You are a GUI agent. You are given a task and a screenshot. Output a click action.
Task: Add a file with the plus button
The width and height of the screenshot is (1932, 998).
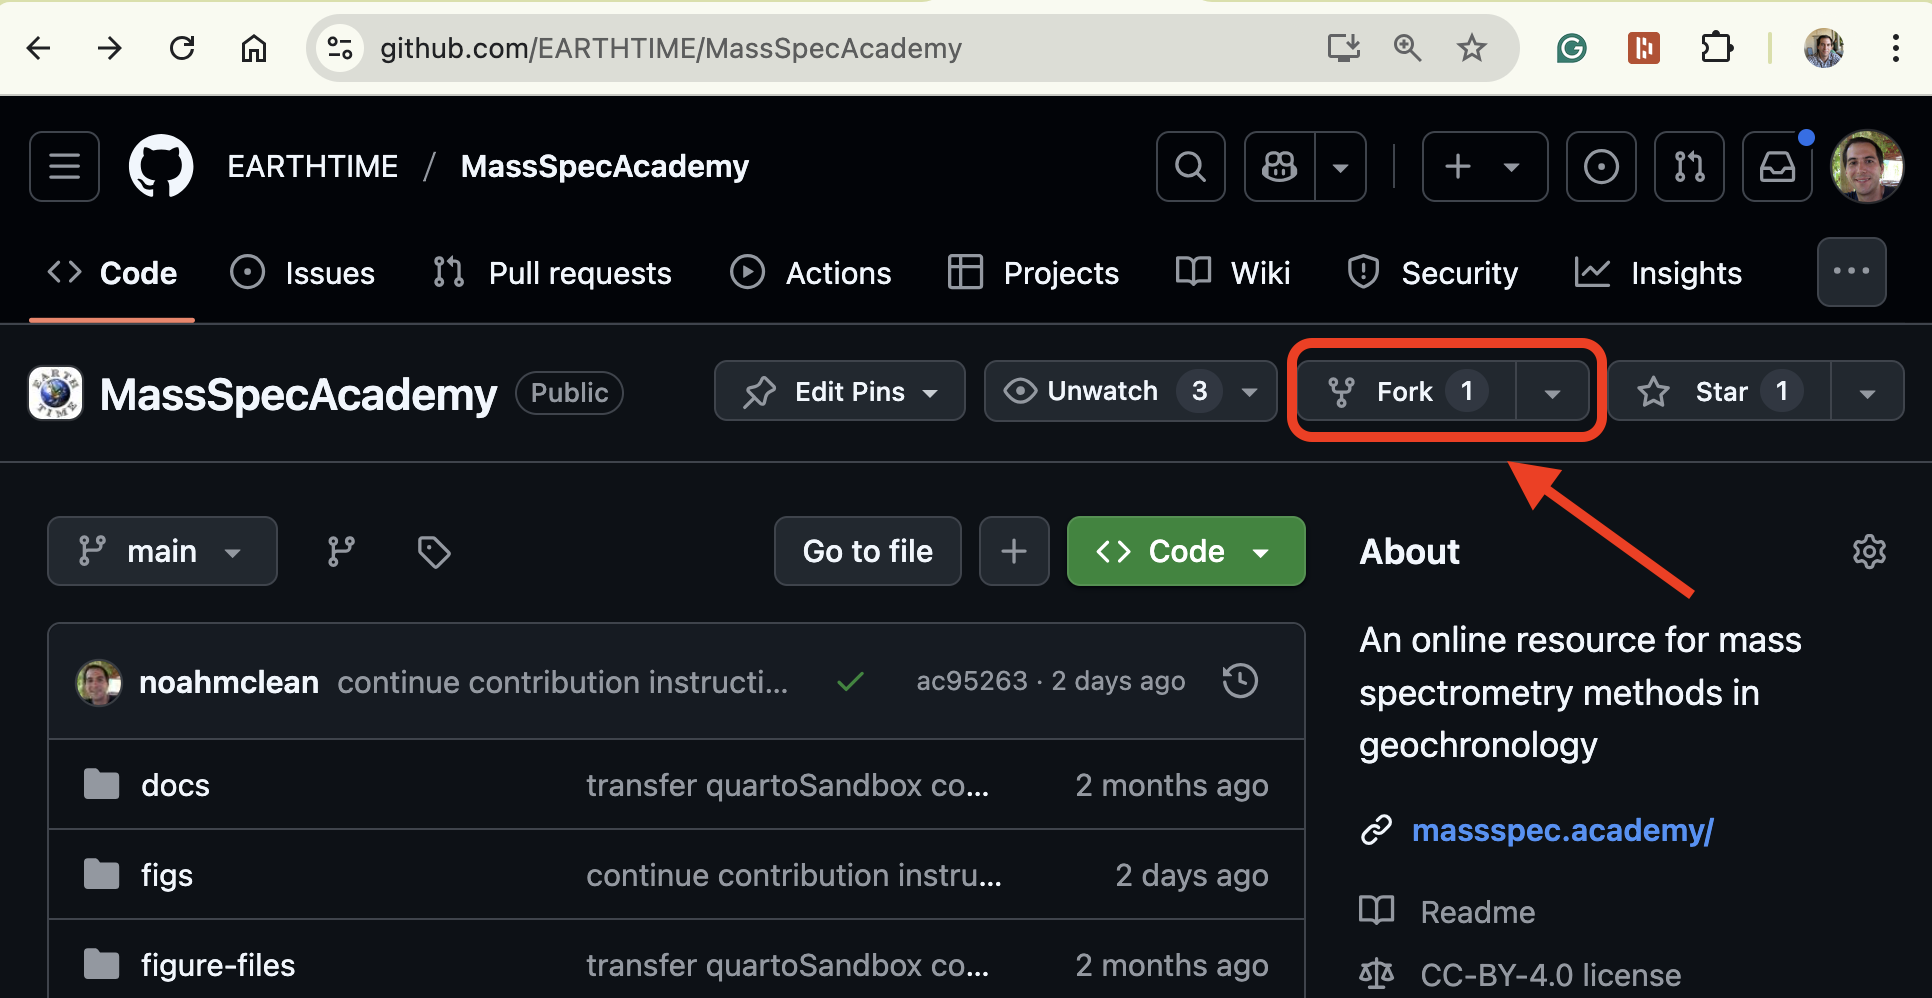[x=1014, y=551]
